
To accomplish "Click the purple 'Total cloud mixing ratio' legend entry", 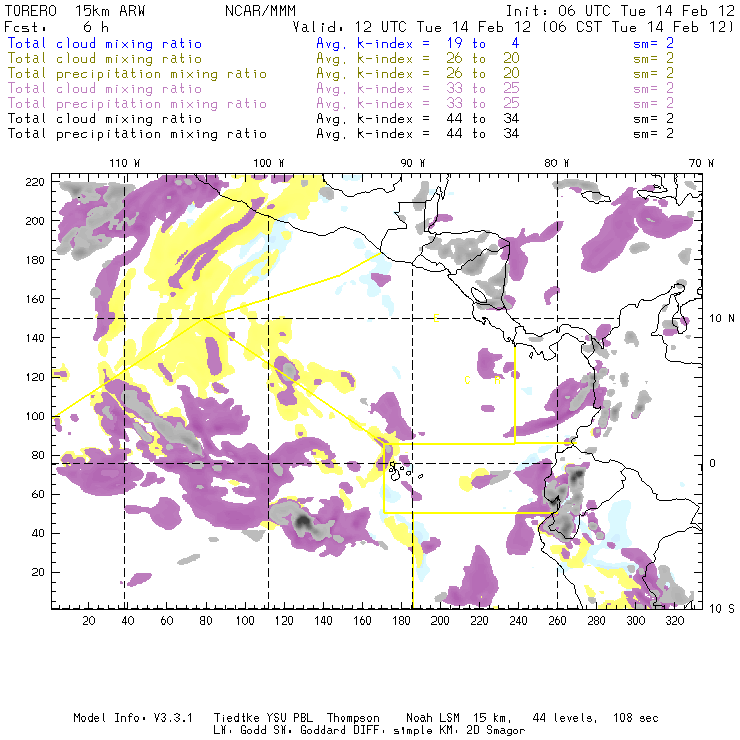I will tap(105, 89).
